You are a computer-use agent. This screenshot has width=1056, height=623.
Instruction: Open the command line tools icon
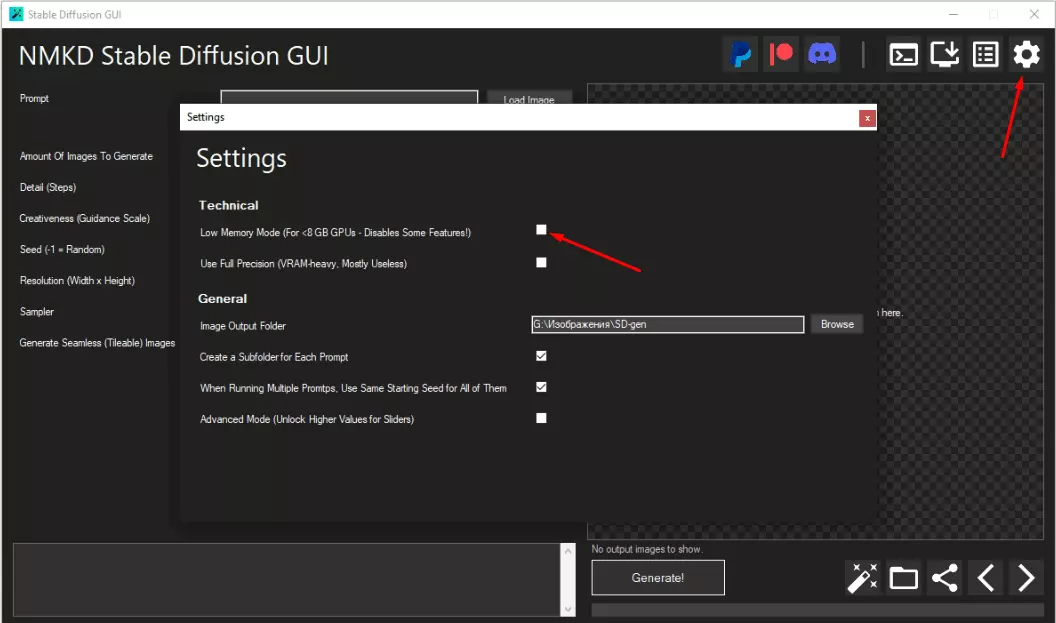(x=903, y=55)
